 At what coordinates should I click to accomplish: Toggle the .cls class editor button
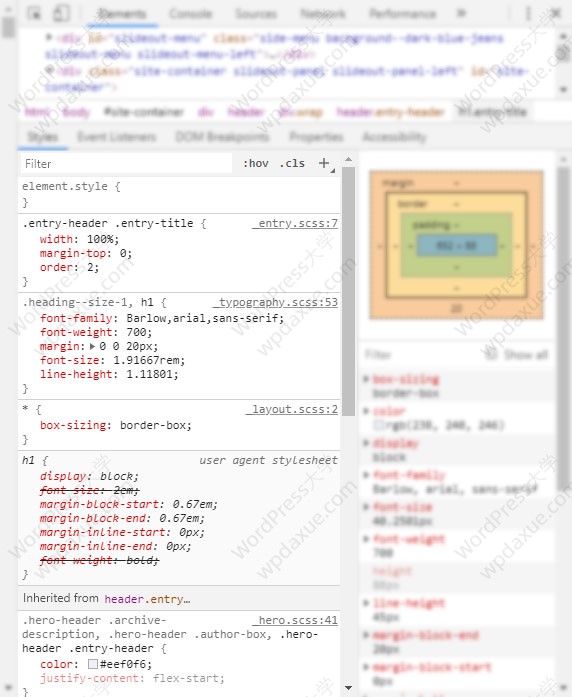(292, 164)
